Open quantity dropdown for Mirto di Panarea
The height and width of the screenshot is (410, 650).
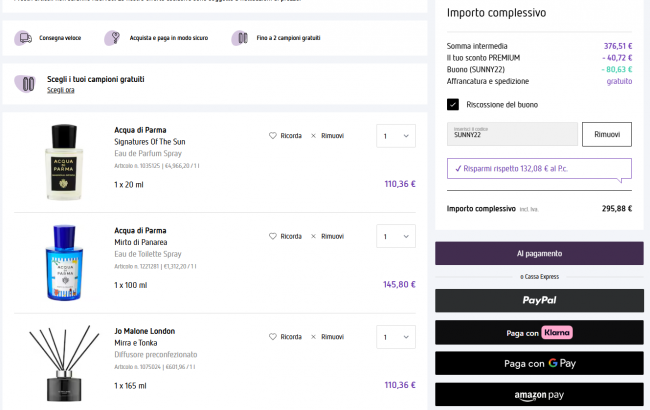pyautogui.click(x=396, y=236)
